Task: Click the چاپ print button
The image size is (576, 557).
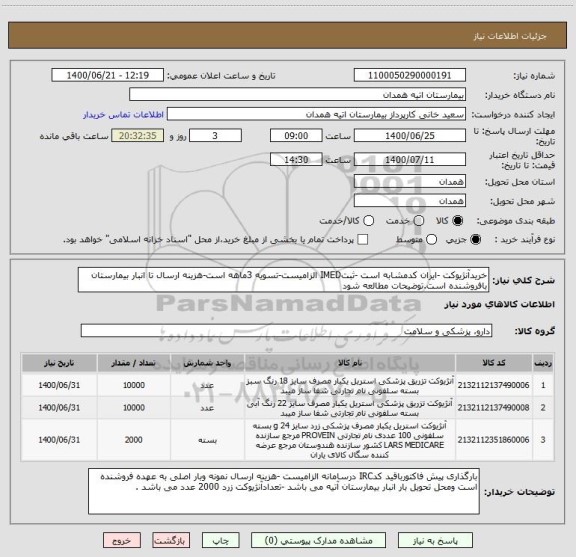Action: 220,540
